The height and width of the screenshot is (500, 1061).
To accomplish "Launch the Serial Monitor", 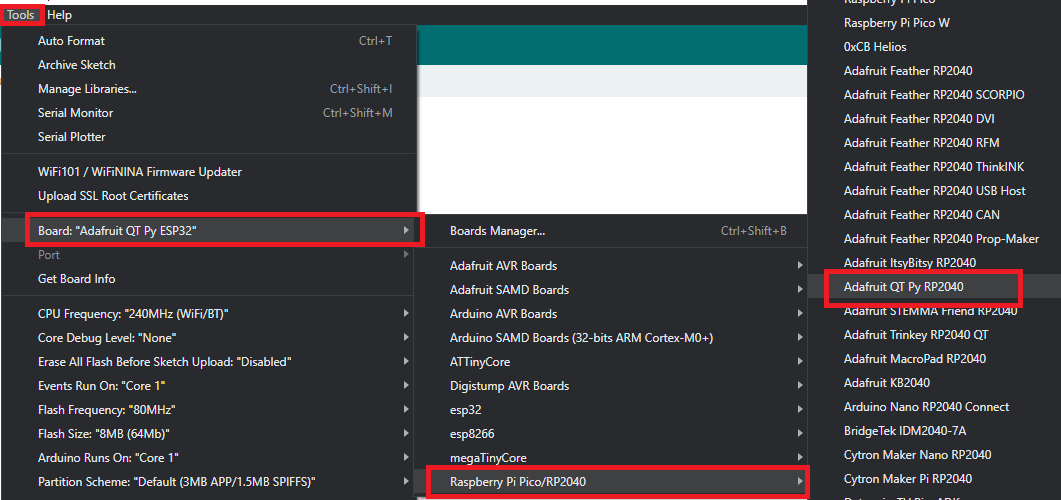I will tap(75, 113).
